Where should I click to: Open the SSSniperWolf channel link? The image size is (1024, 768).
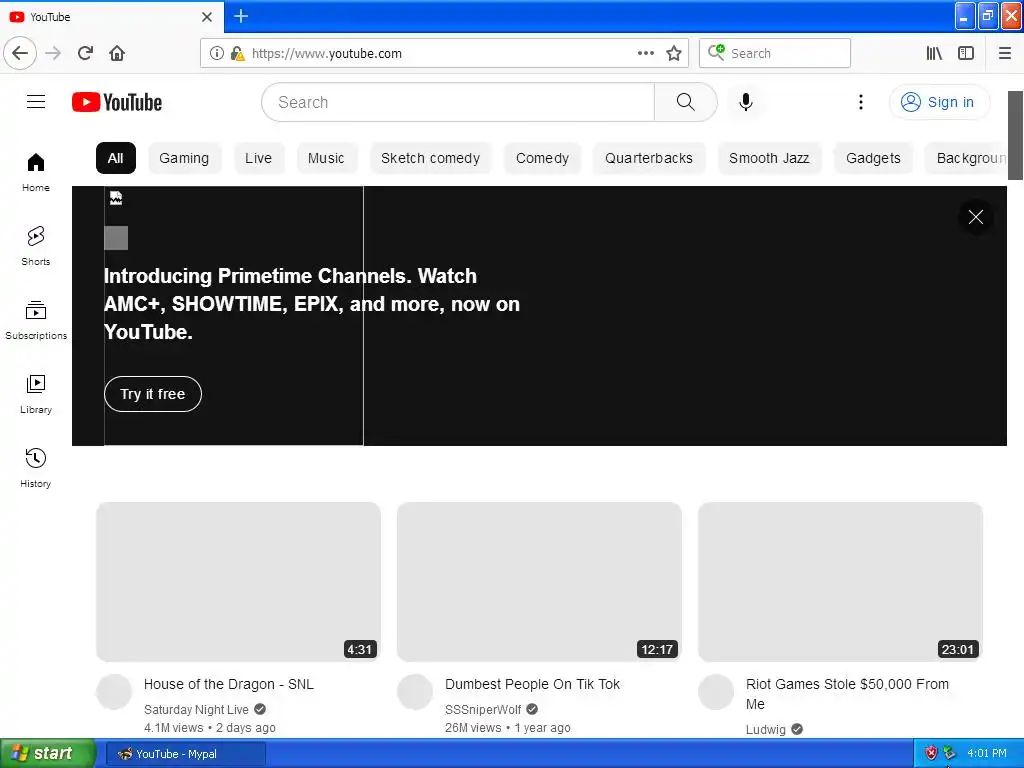click(x=483, y=709)
